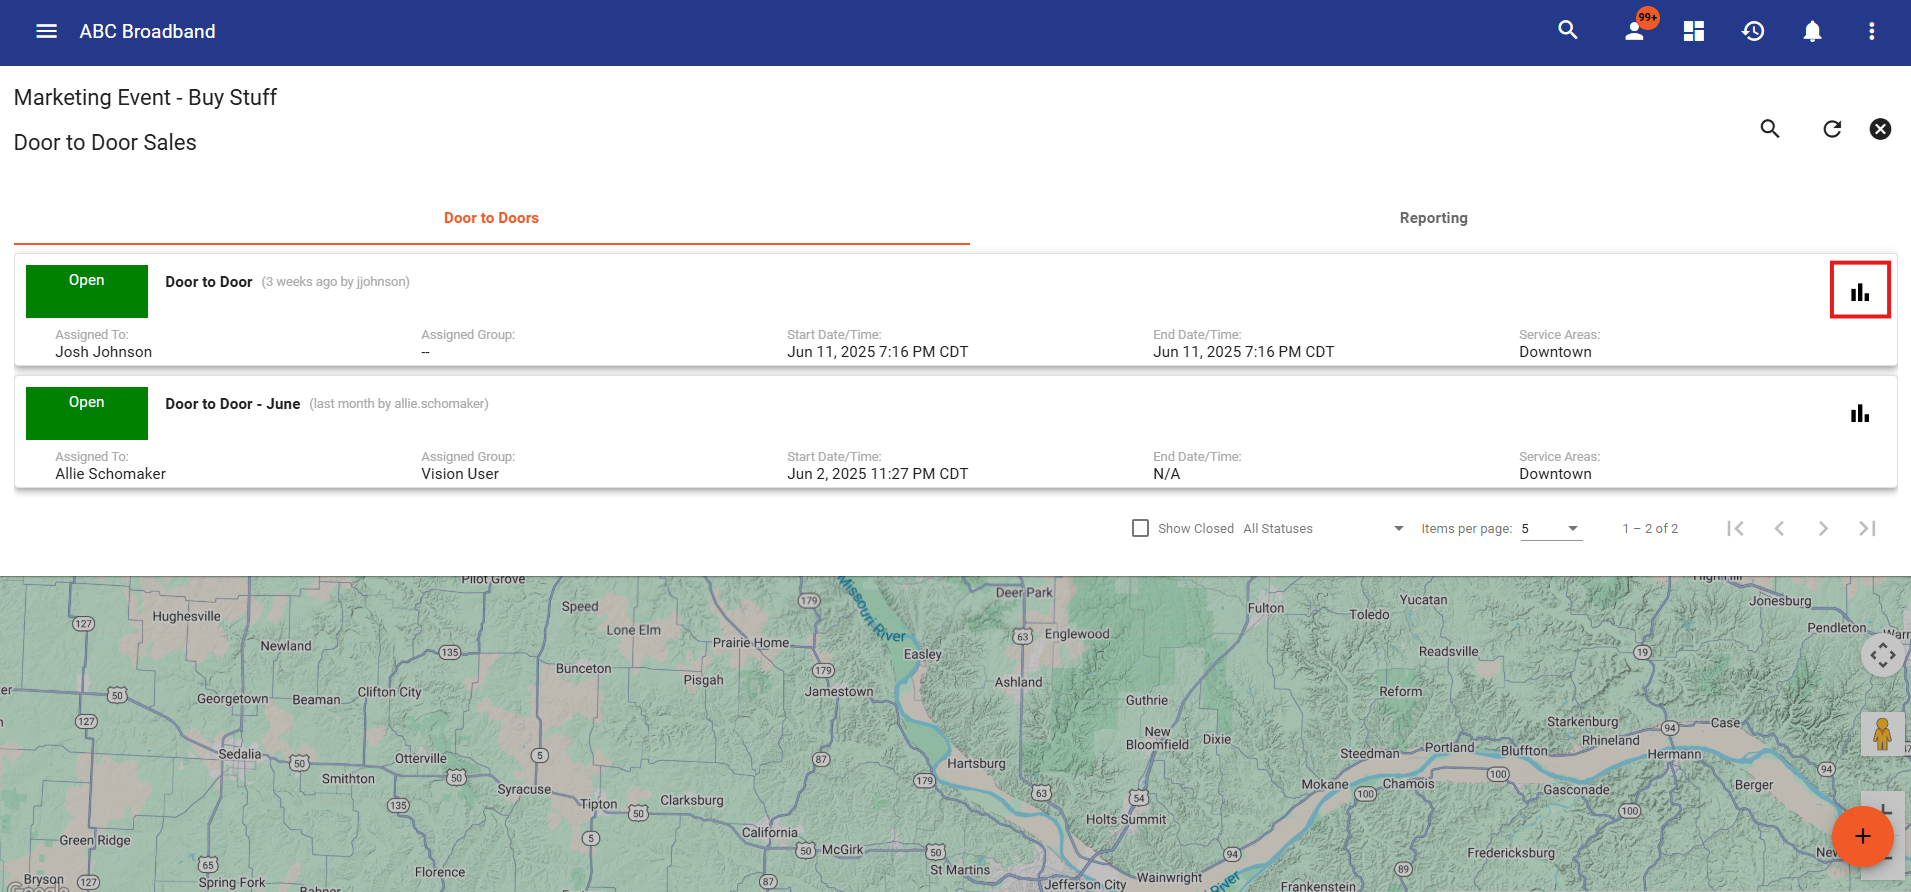Open the hamburger navigation menu
This screenshot has height=892, width=1911.
[46, 31]
